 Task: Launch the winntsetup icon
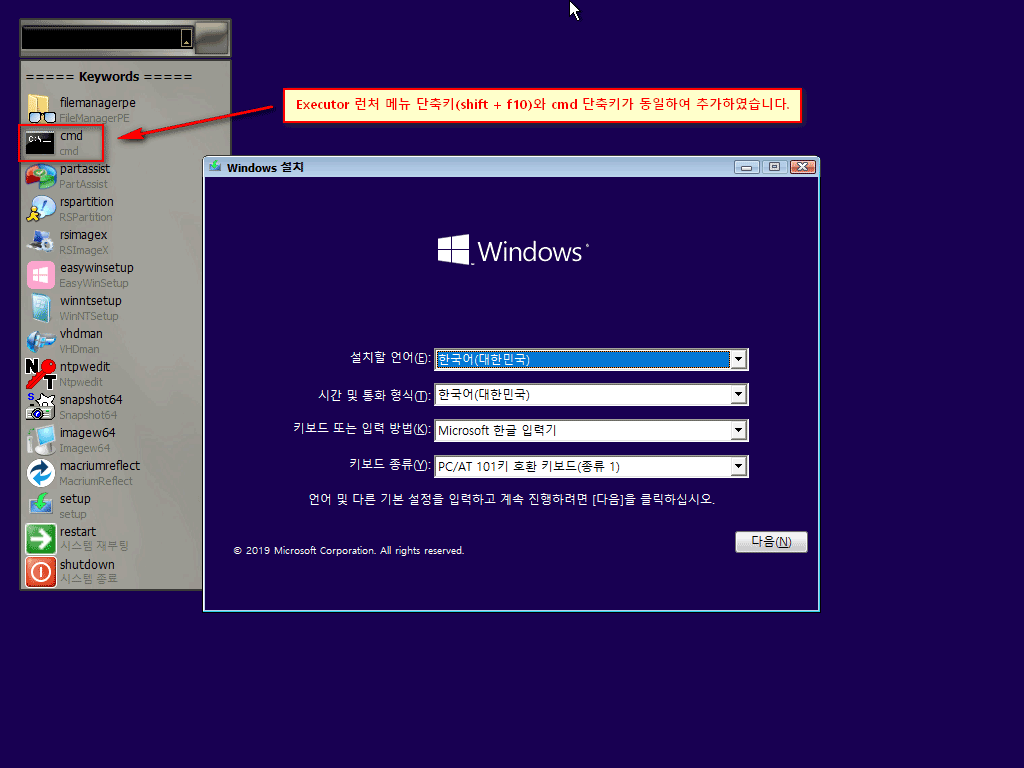click(40, 308)
